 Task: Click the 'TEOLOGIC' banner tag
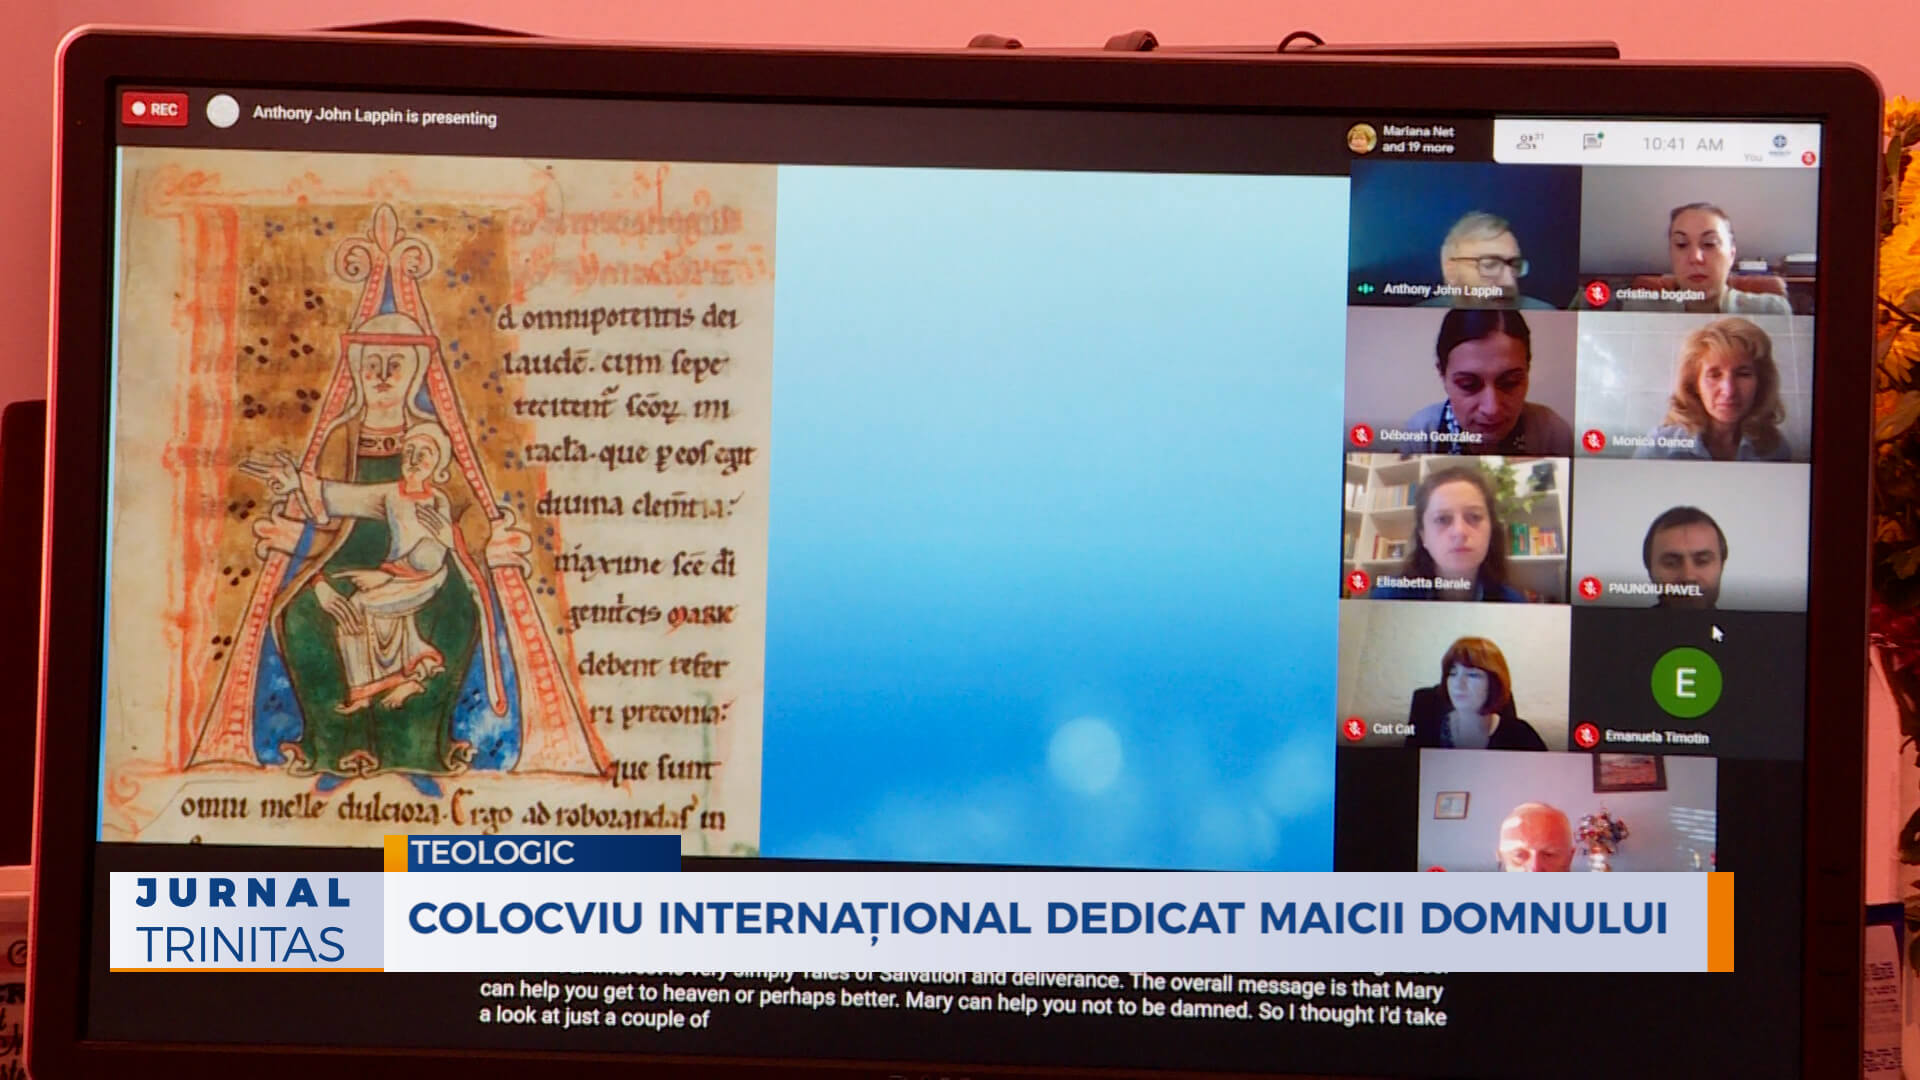point(533,853)
